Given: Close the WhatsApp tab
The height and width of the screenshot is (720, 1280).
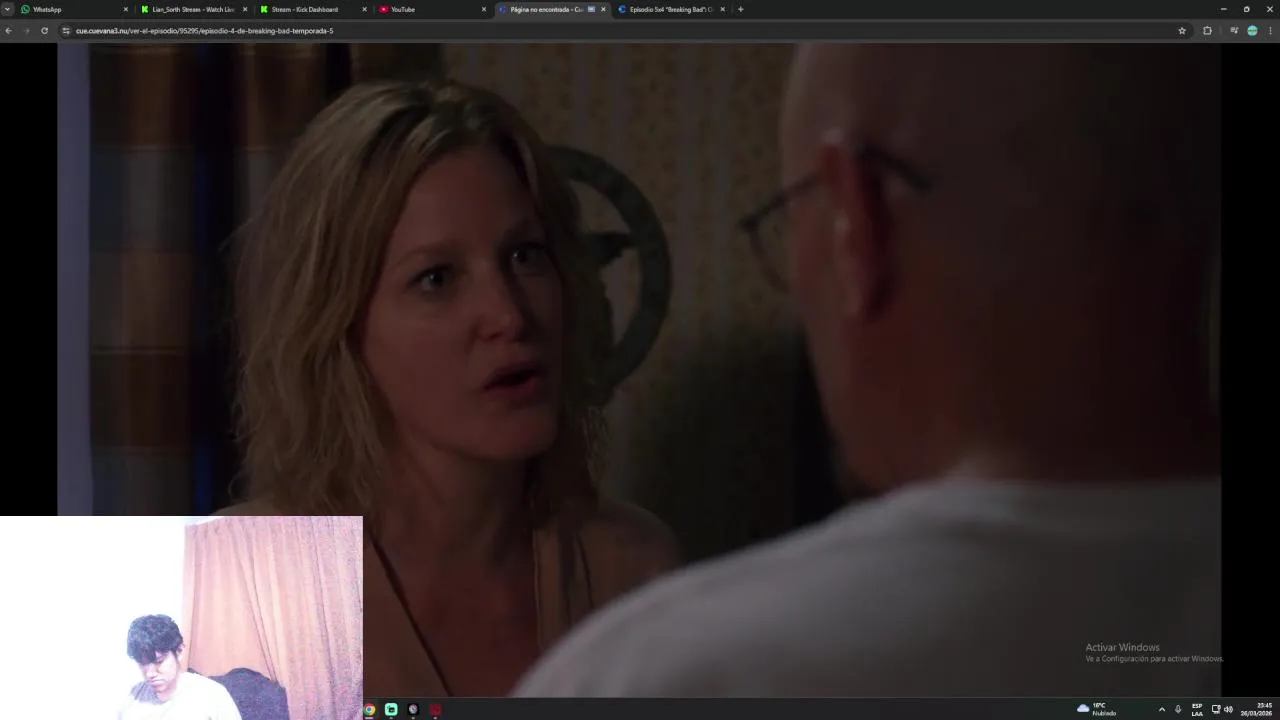Looking at the screenshot, I should coord(126,9).
